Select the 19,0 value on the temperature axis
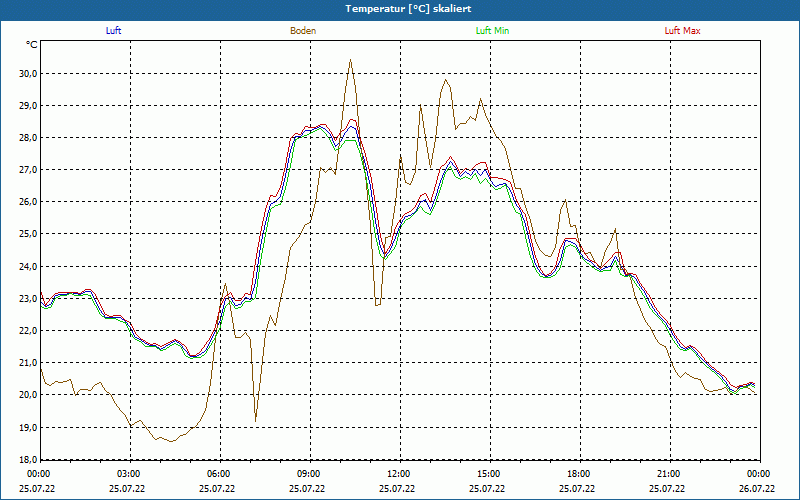800x500 pixels. pyautogui.click(x=29, y=427)
